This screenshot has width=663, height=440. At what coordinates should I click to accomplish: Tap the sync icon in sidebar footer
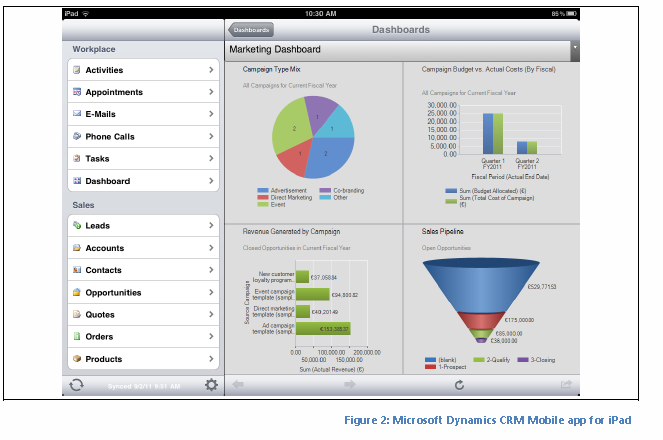[x=77, y=385]
